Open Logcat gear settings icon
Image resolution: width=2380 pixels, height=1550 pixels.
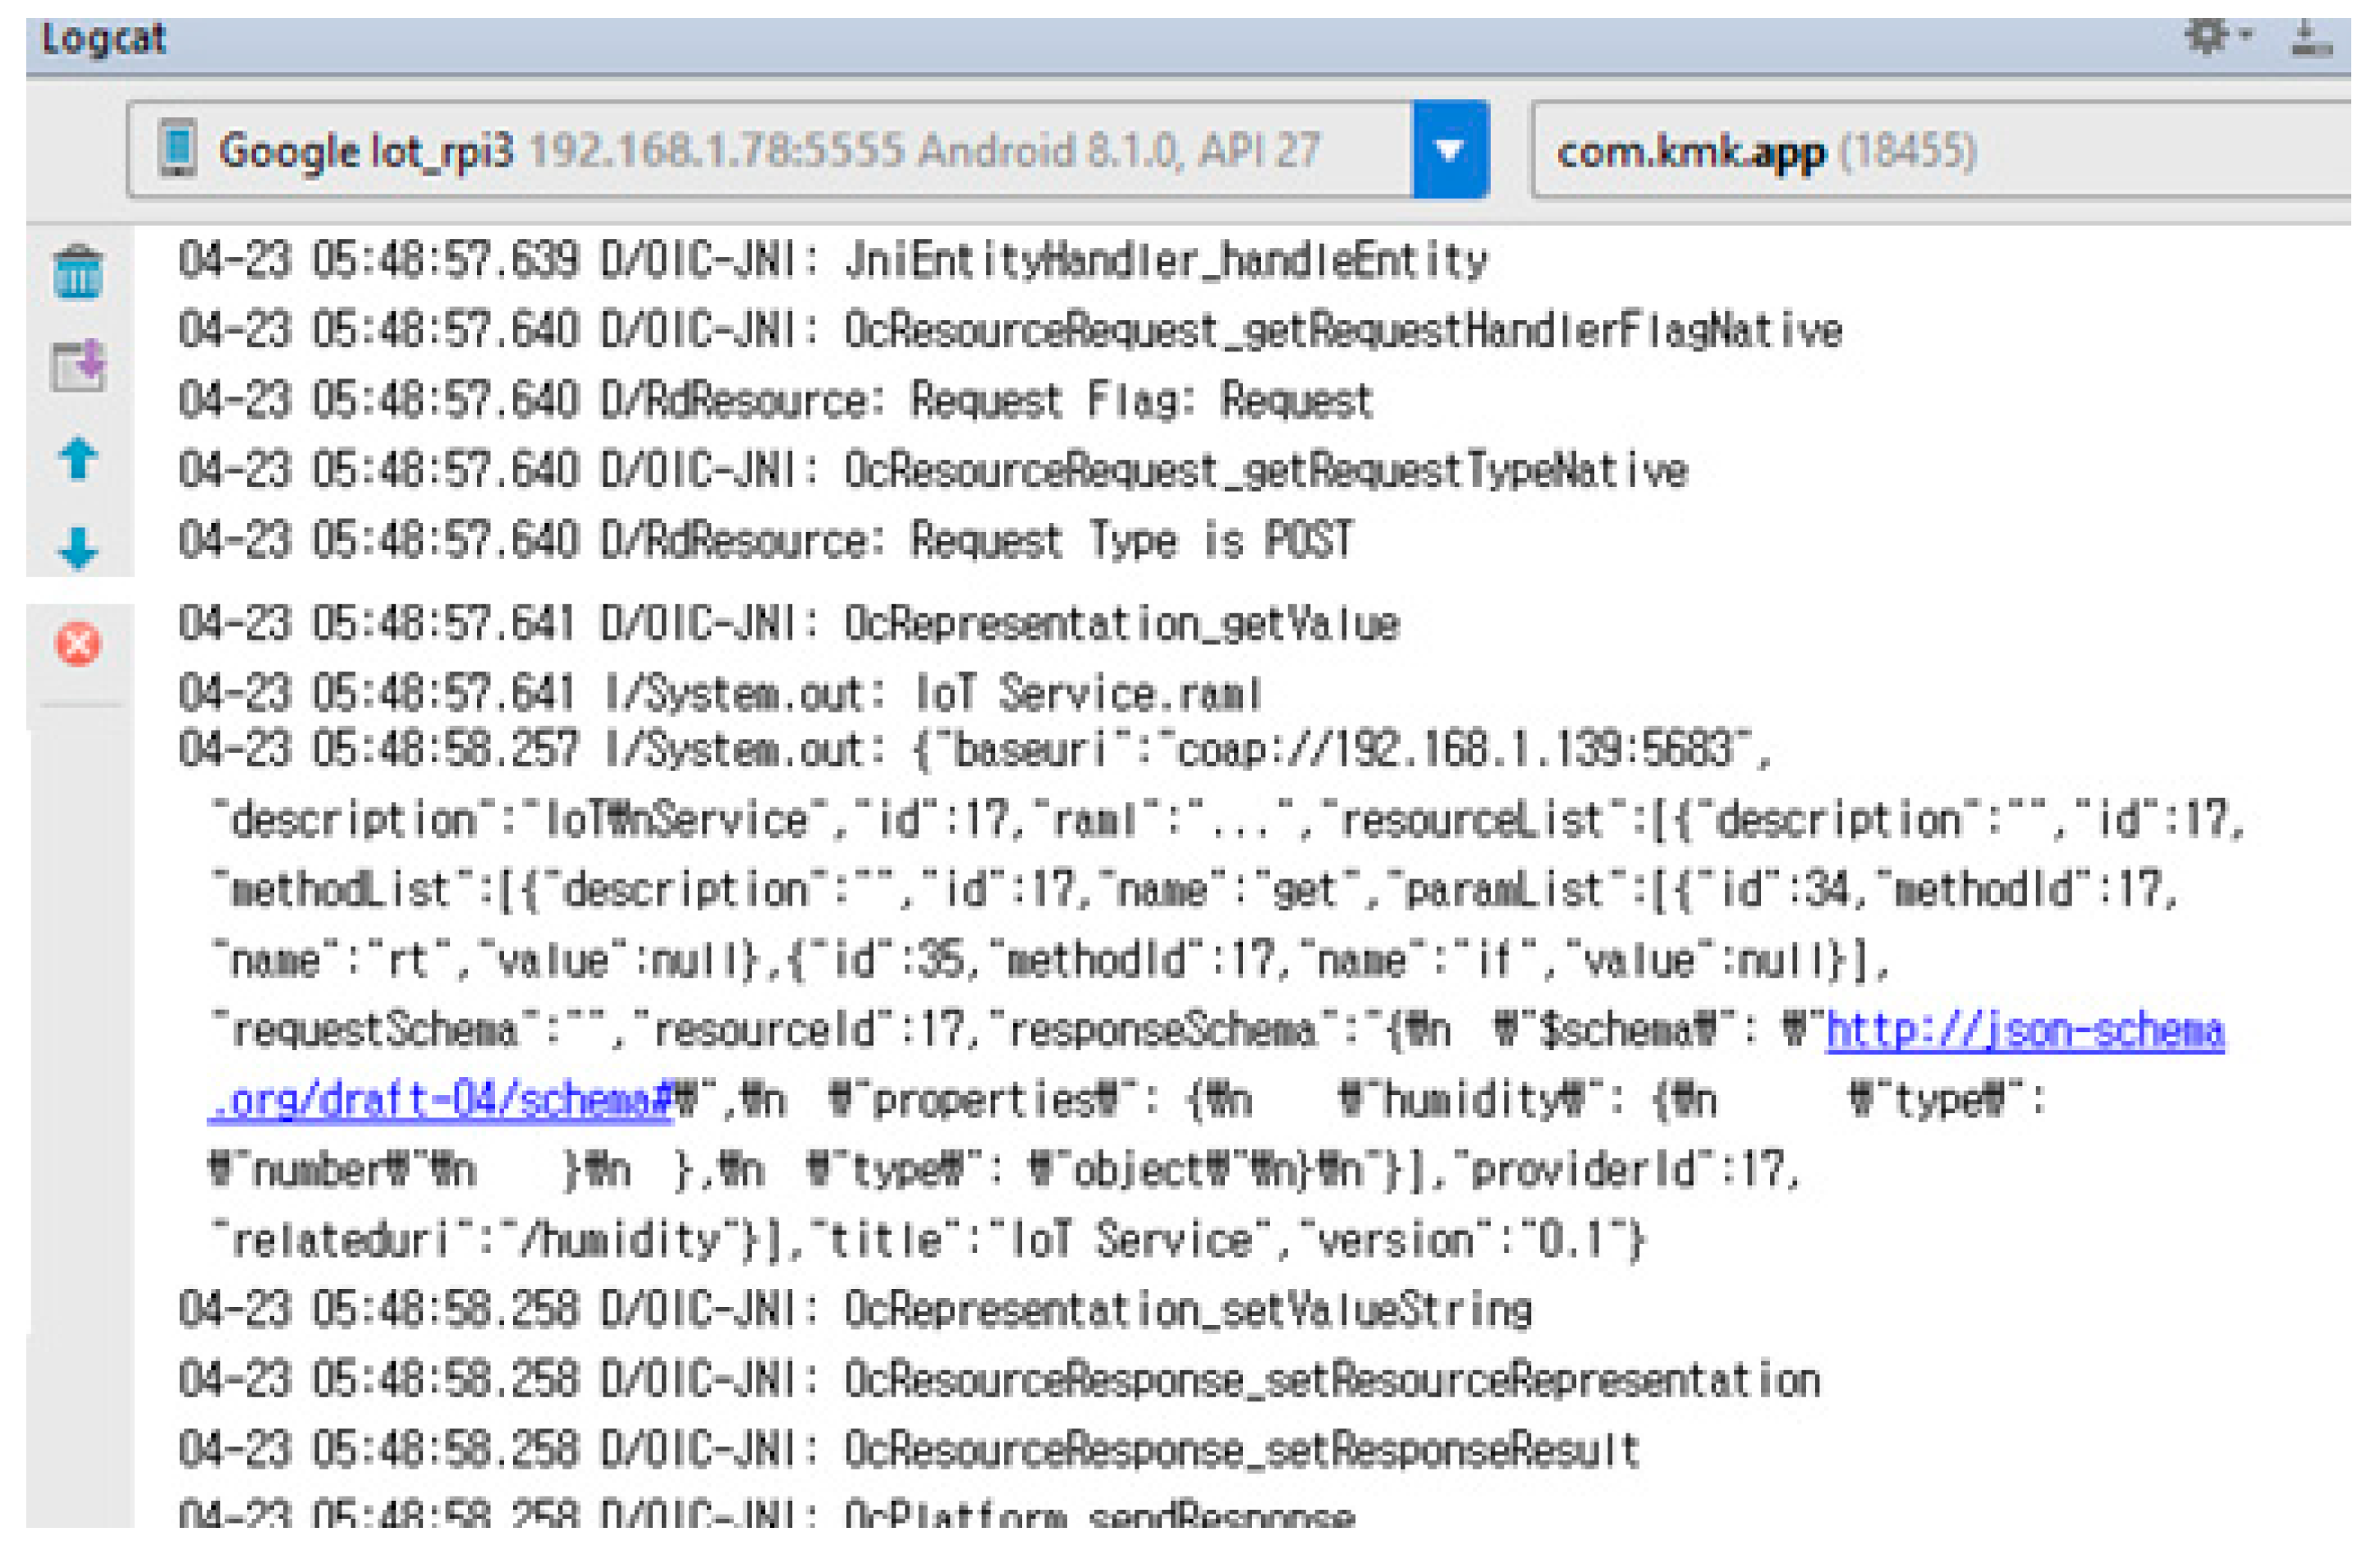coord(2206,37)
